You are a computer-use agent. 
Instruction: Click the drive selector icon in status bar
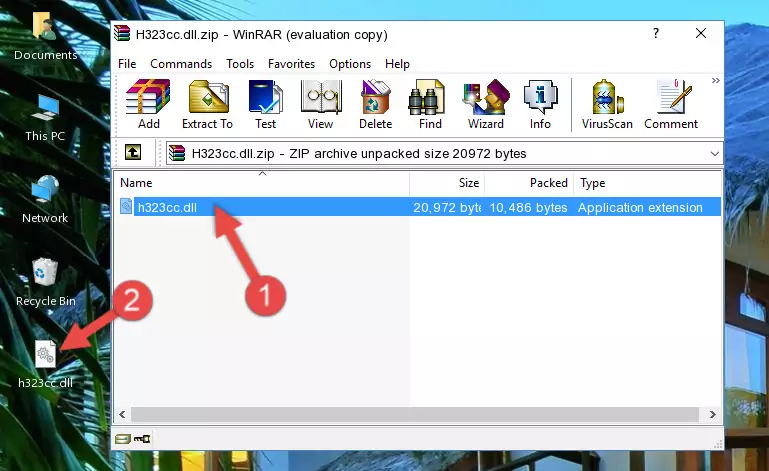point(123,439)
